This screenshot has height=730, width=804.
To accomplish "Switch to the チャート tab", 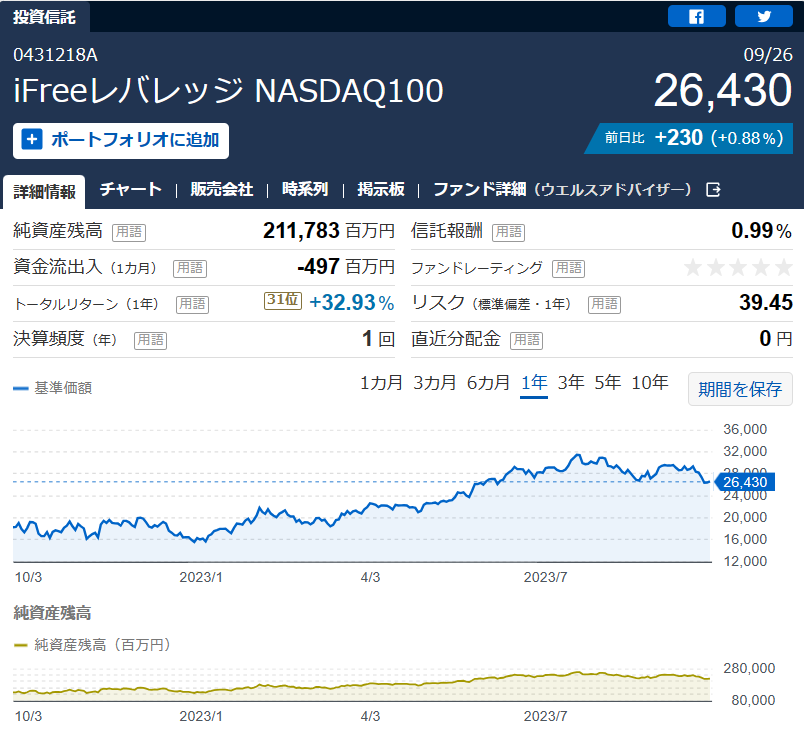I will tap(131, 189).
